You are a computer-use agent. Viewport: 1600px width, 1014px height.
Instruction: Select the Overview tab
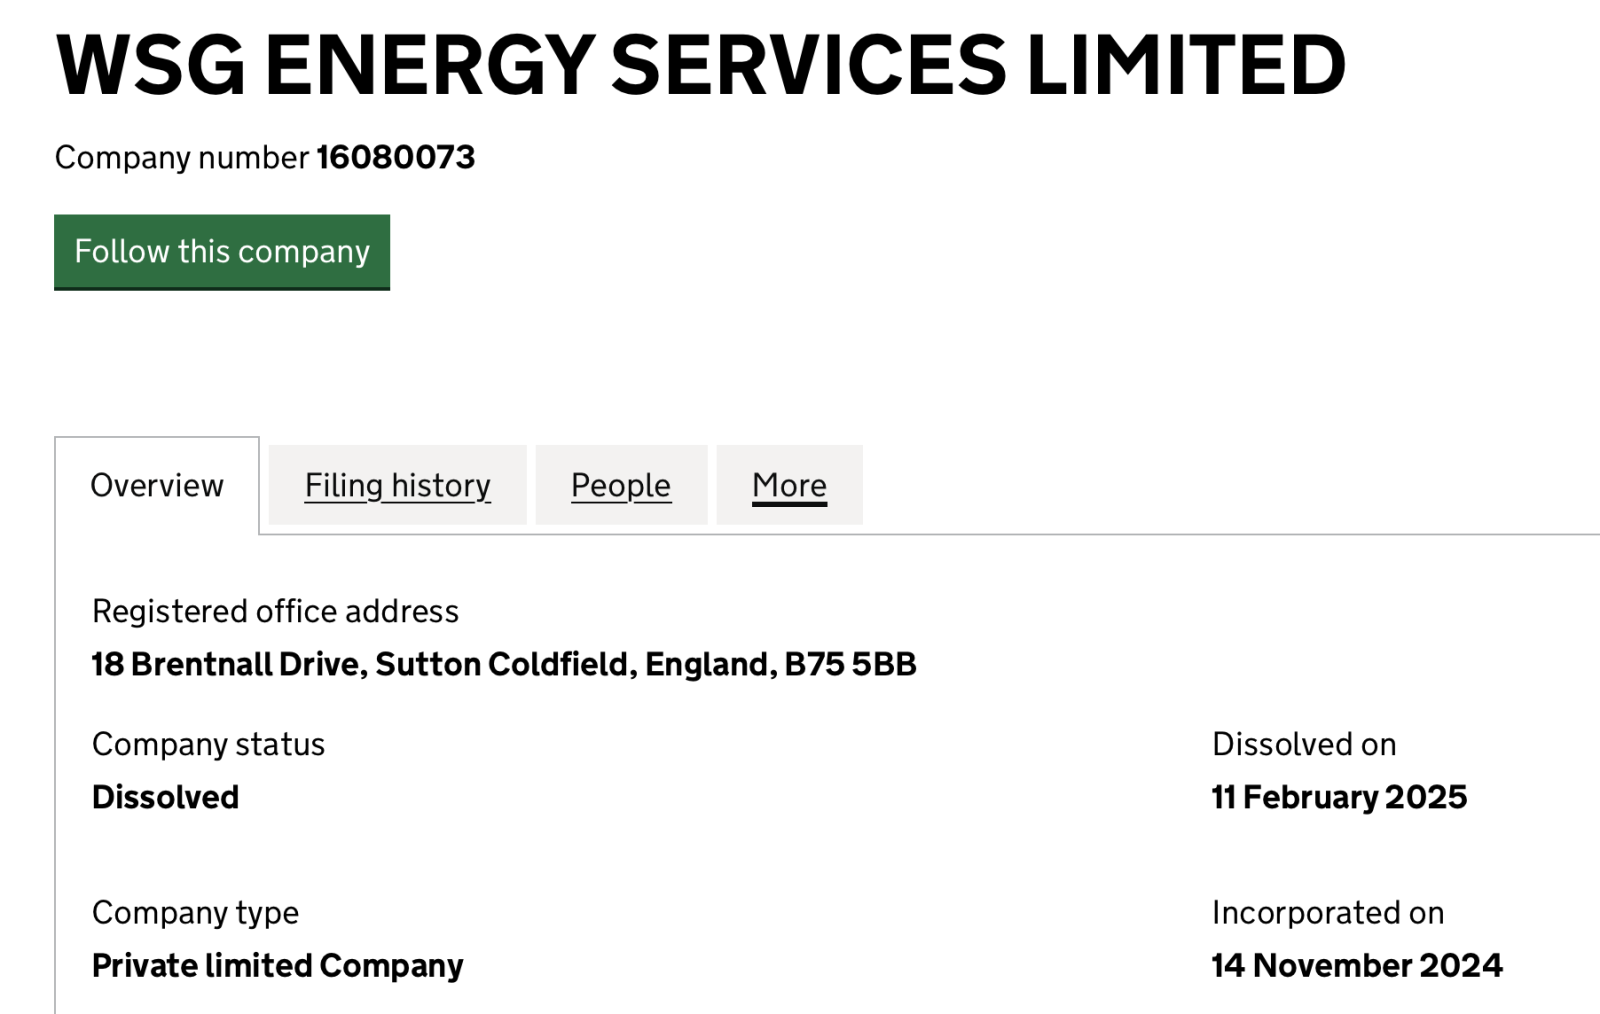coord(157,486)
